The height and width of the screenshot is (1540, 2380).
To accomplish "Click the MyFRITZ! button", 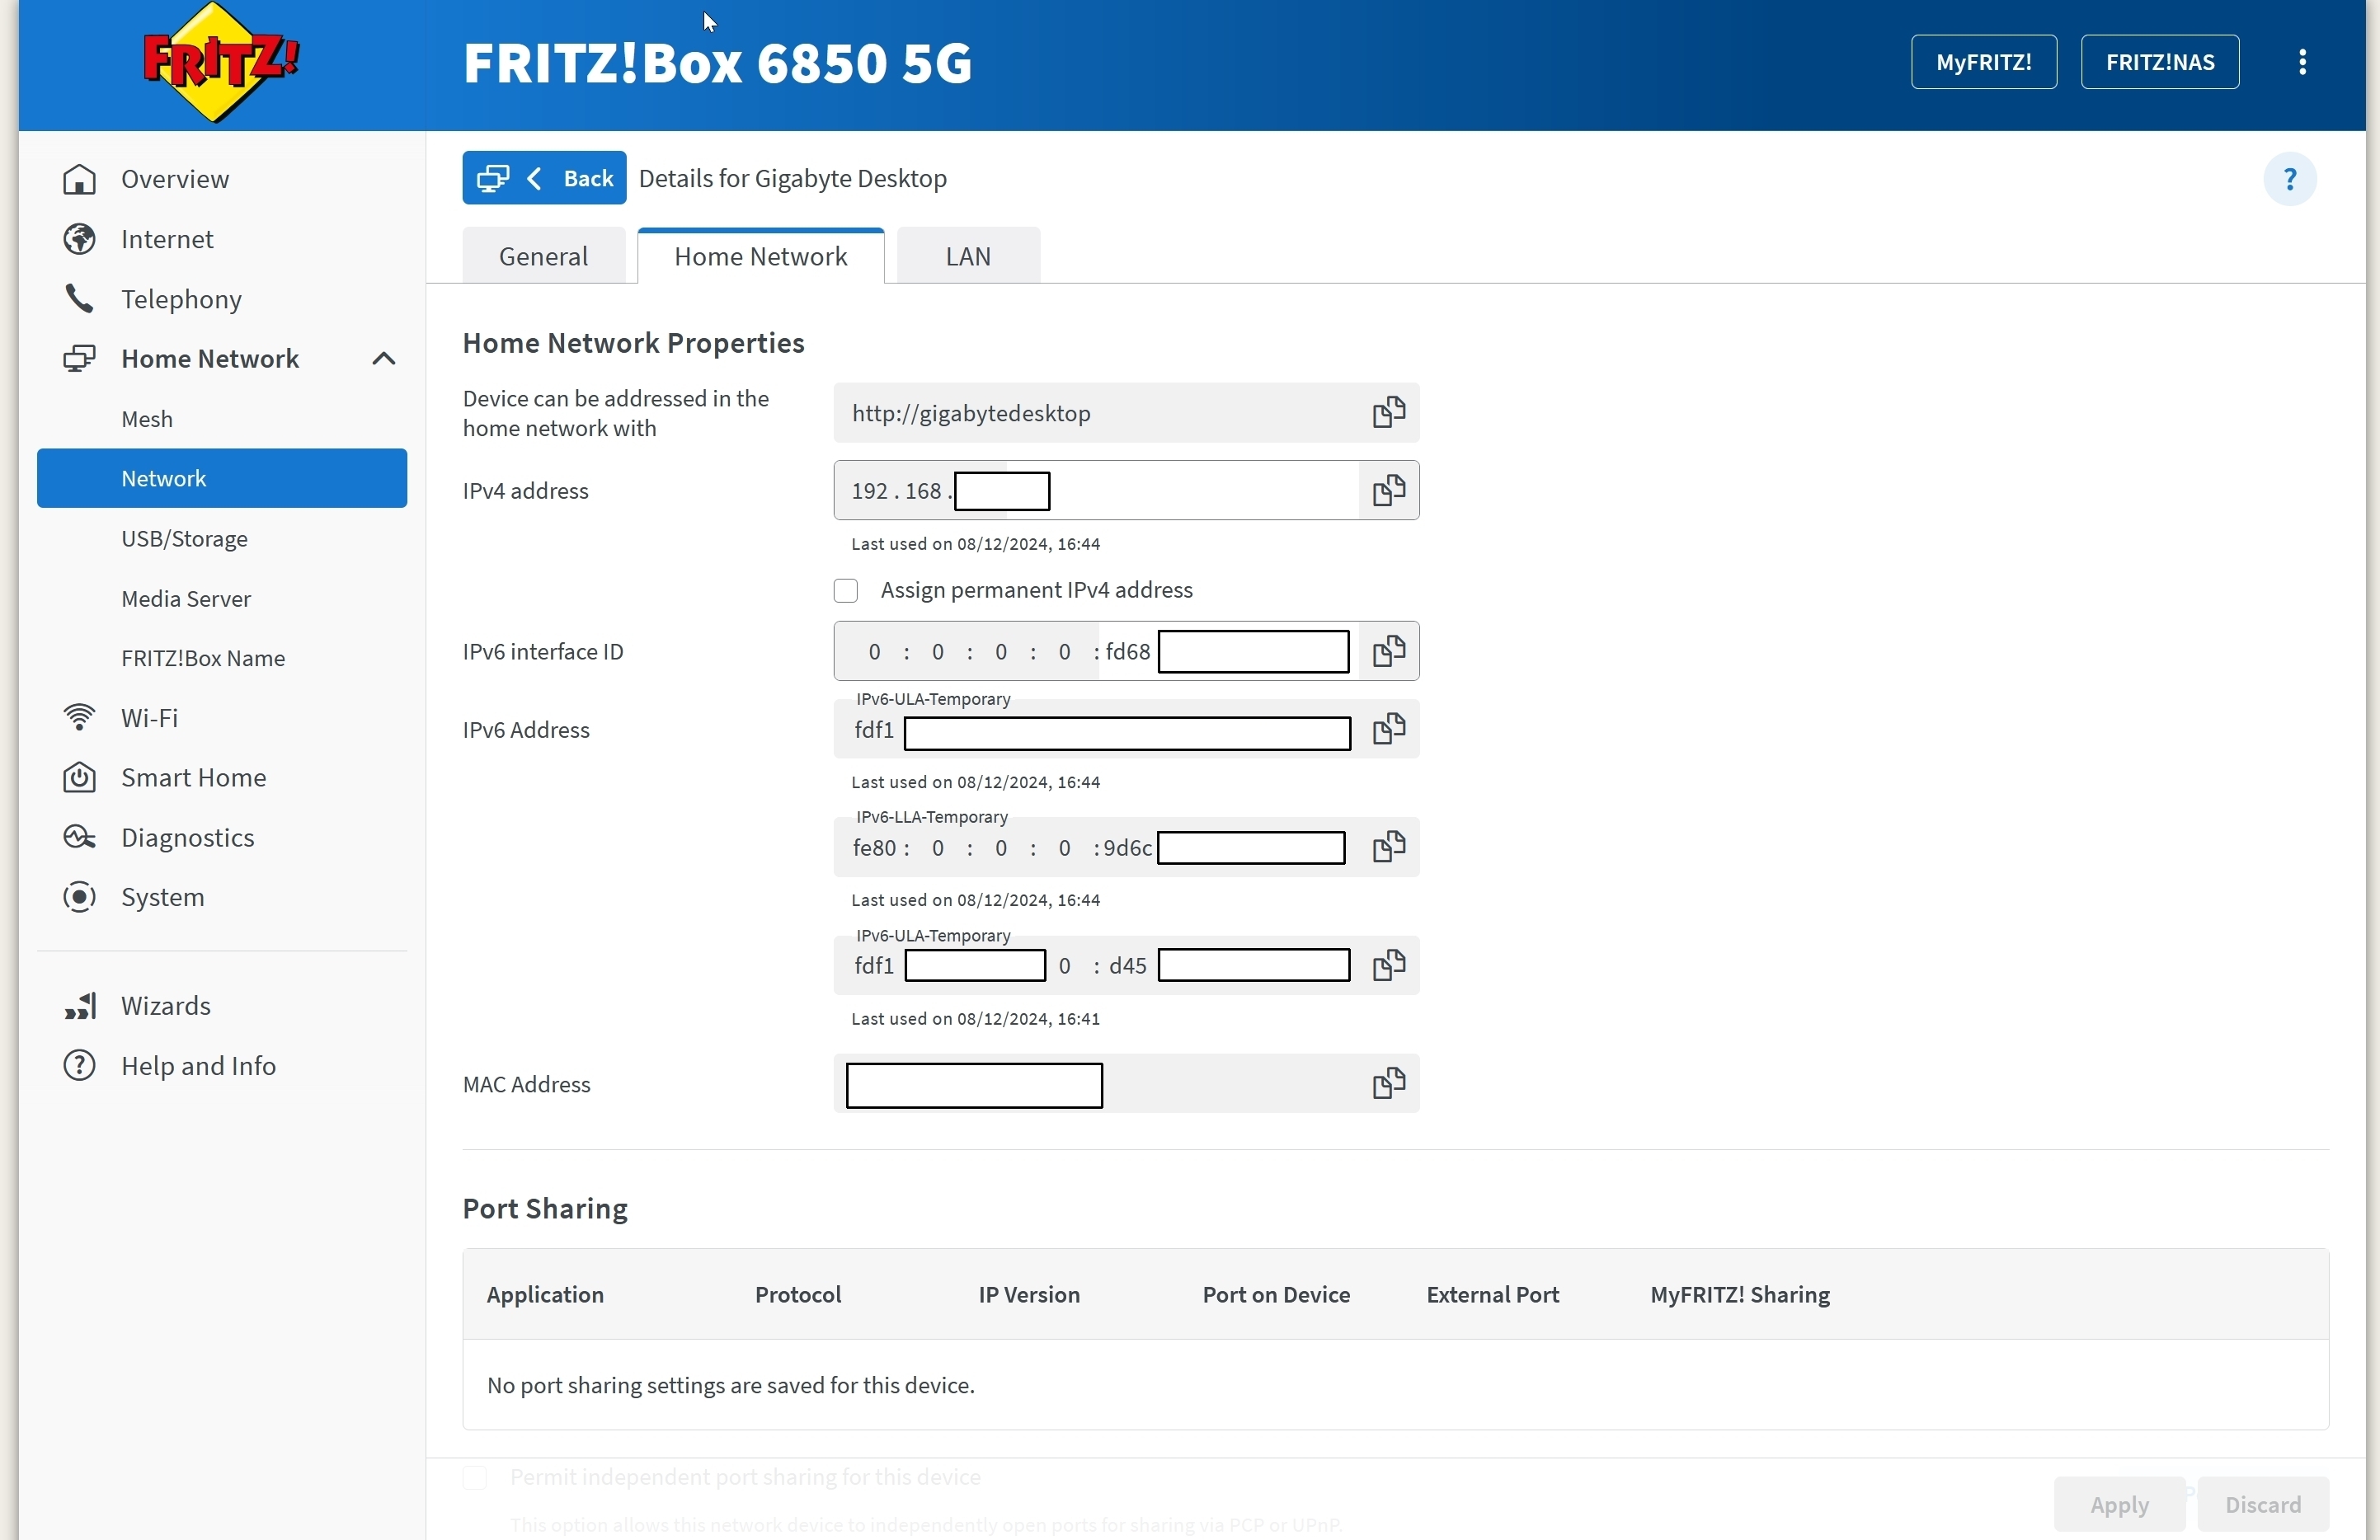I will pos(1983,62).
